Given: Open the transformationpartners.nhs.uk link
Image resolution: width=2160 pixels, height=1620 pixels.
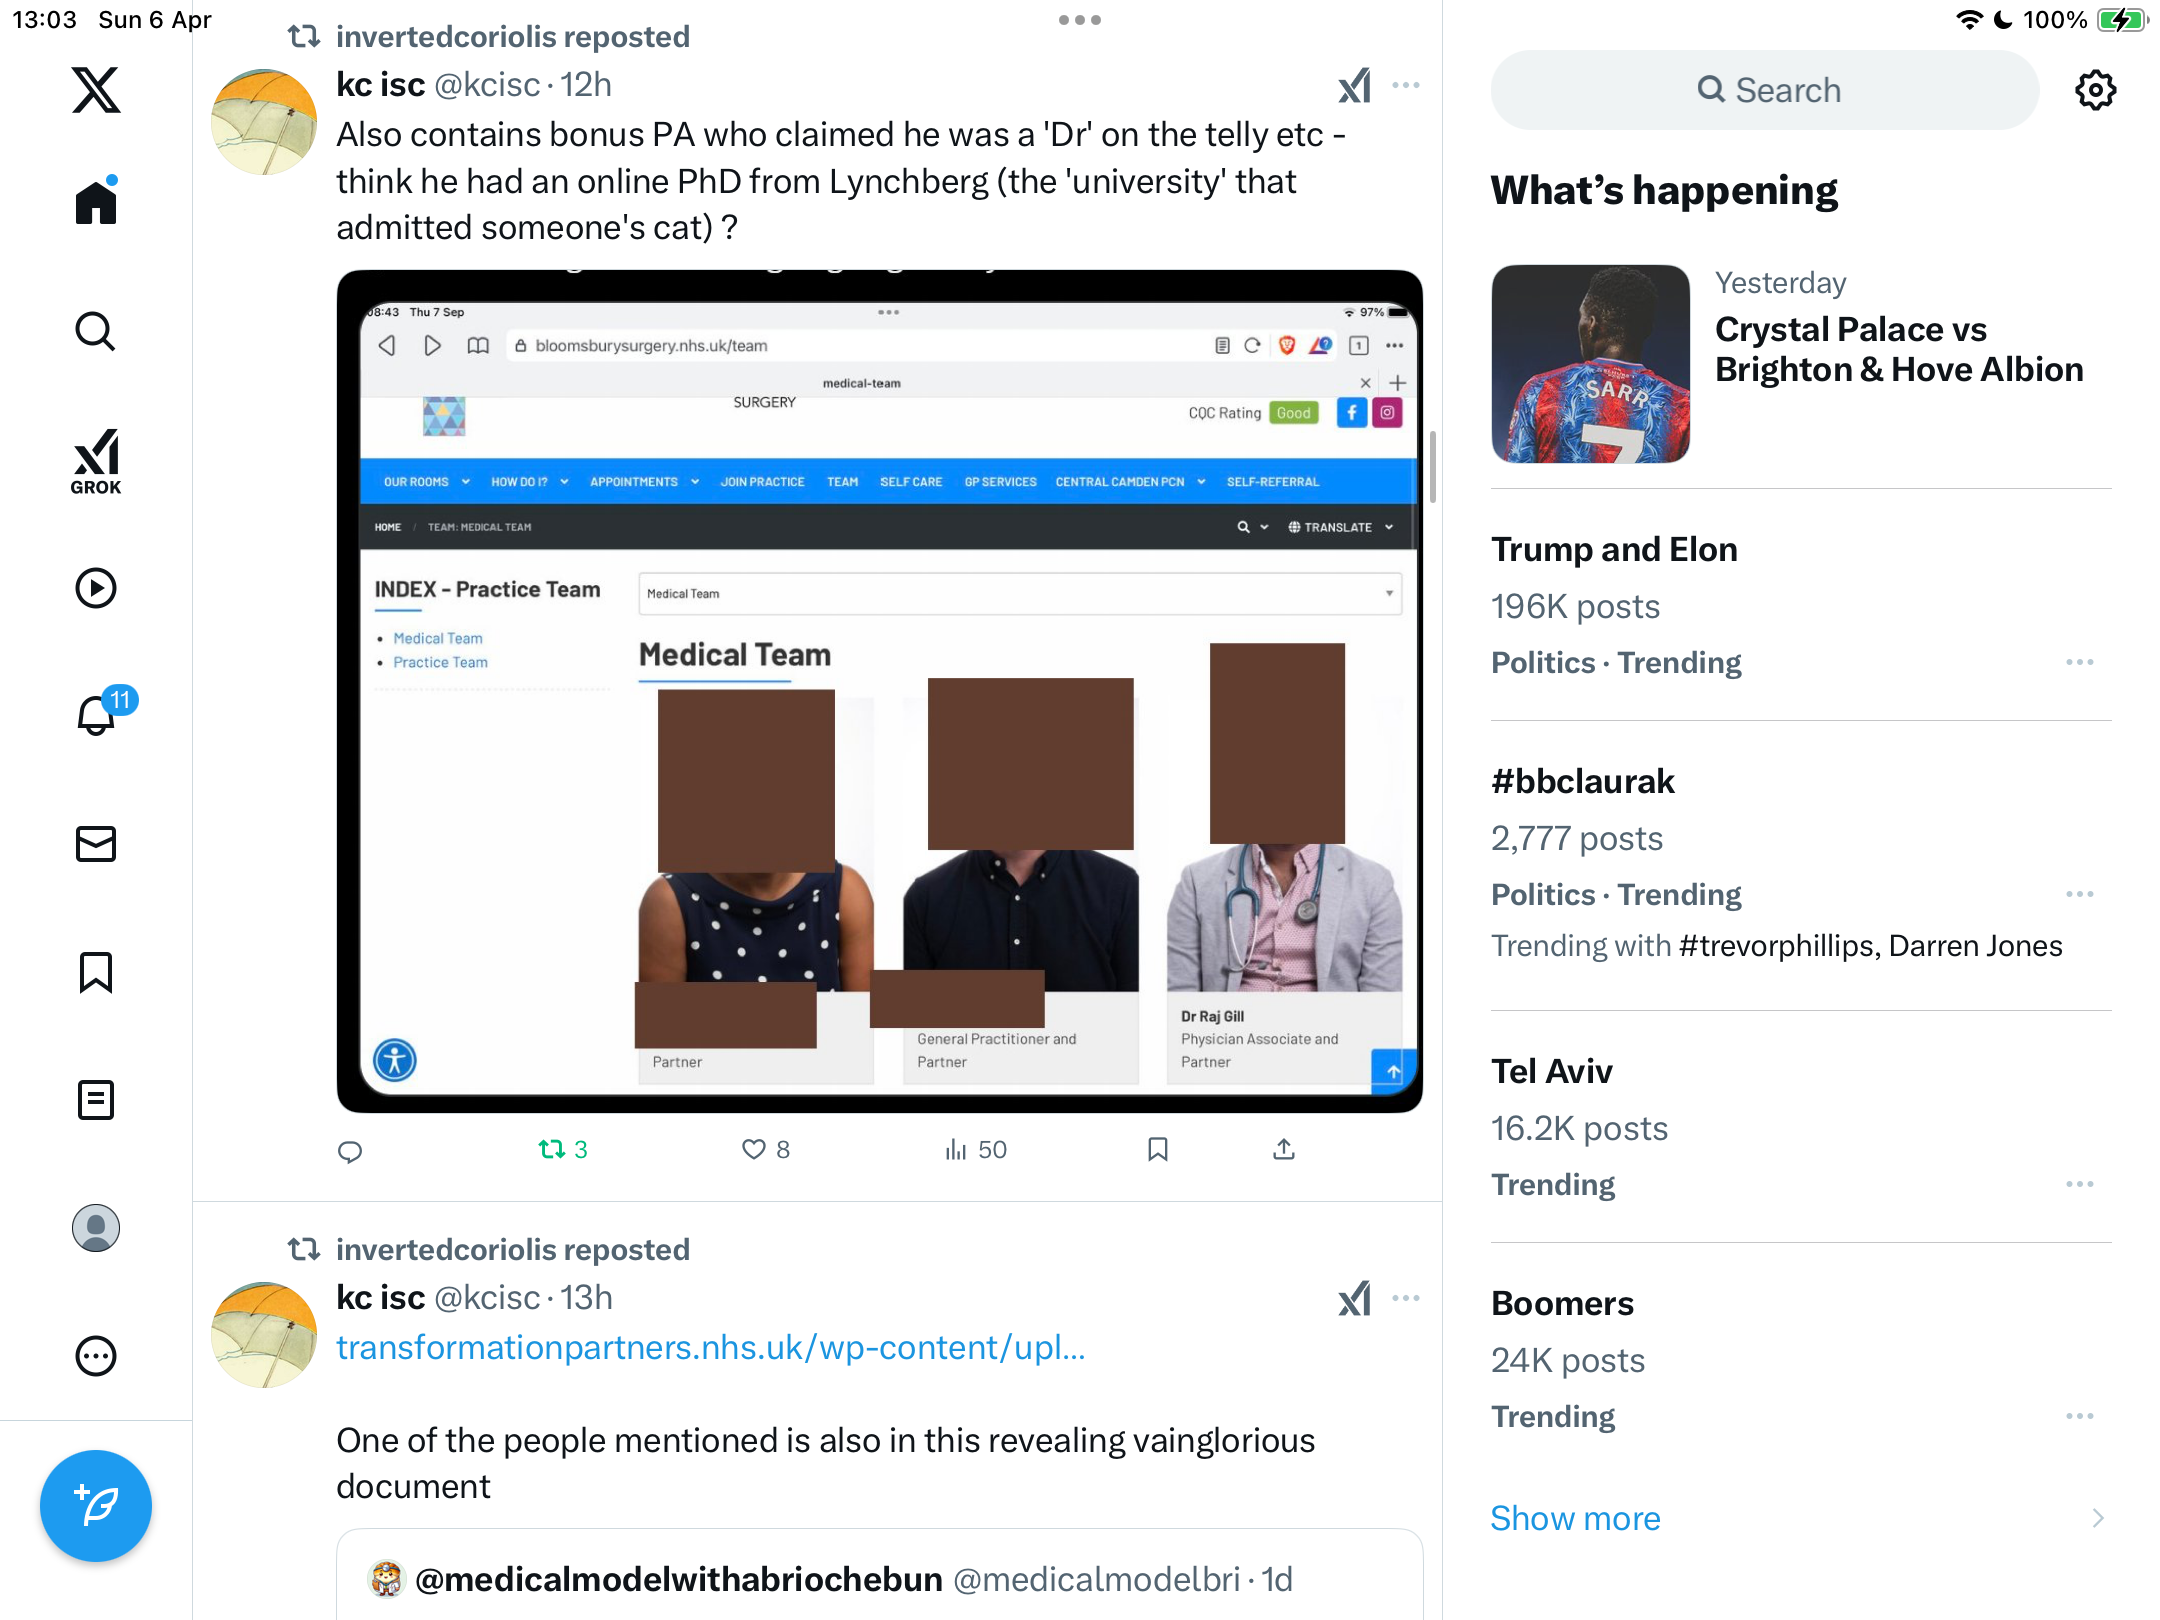Looking at the screenshot, I should (x=711, y=1348).
